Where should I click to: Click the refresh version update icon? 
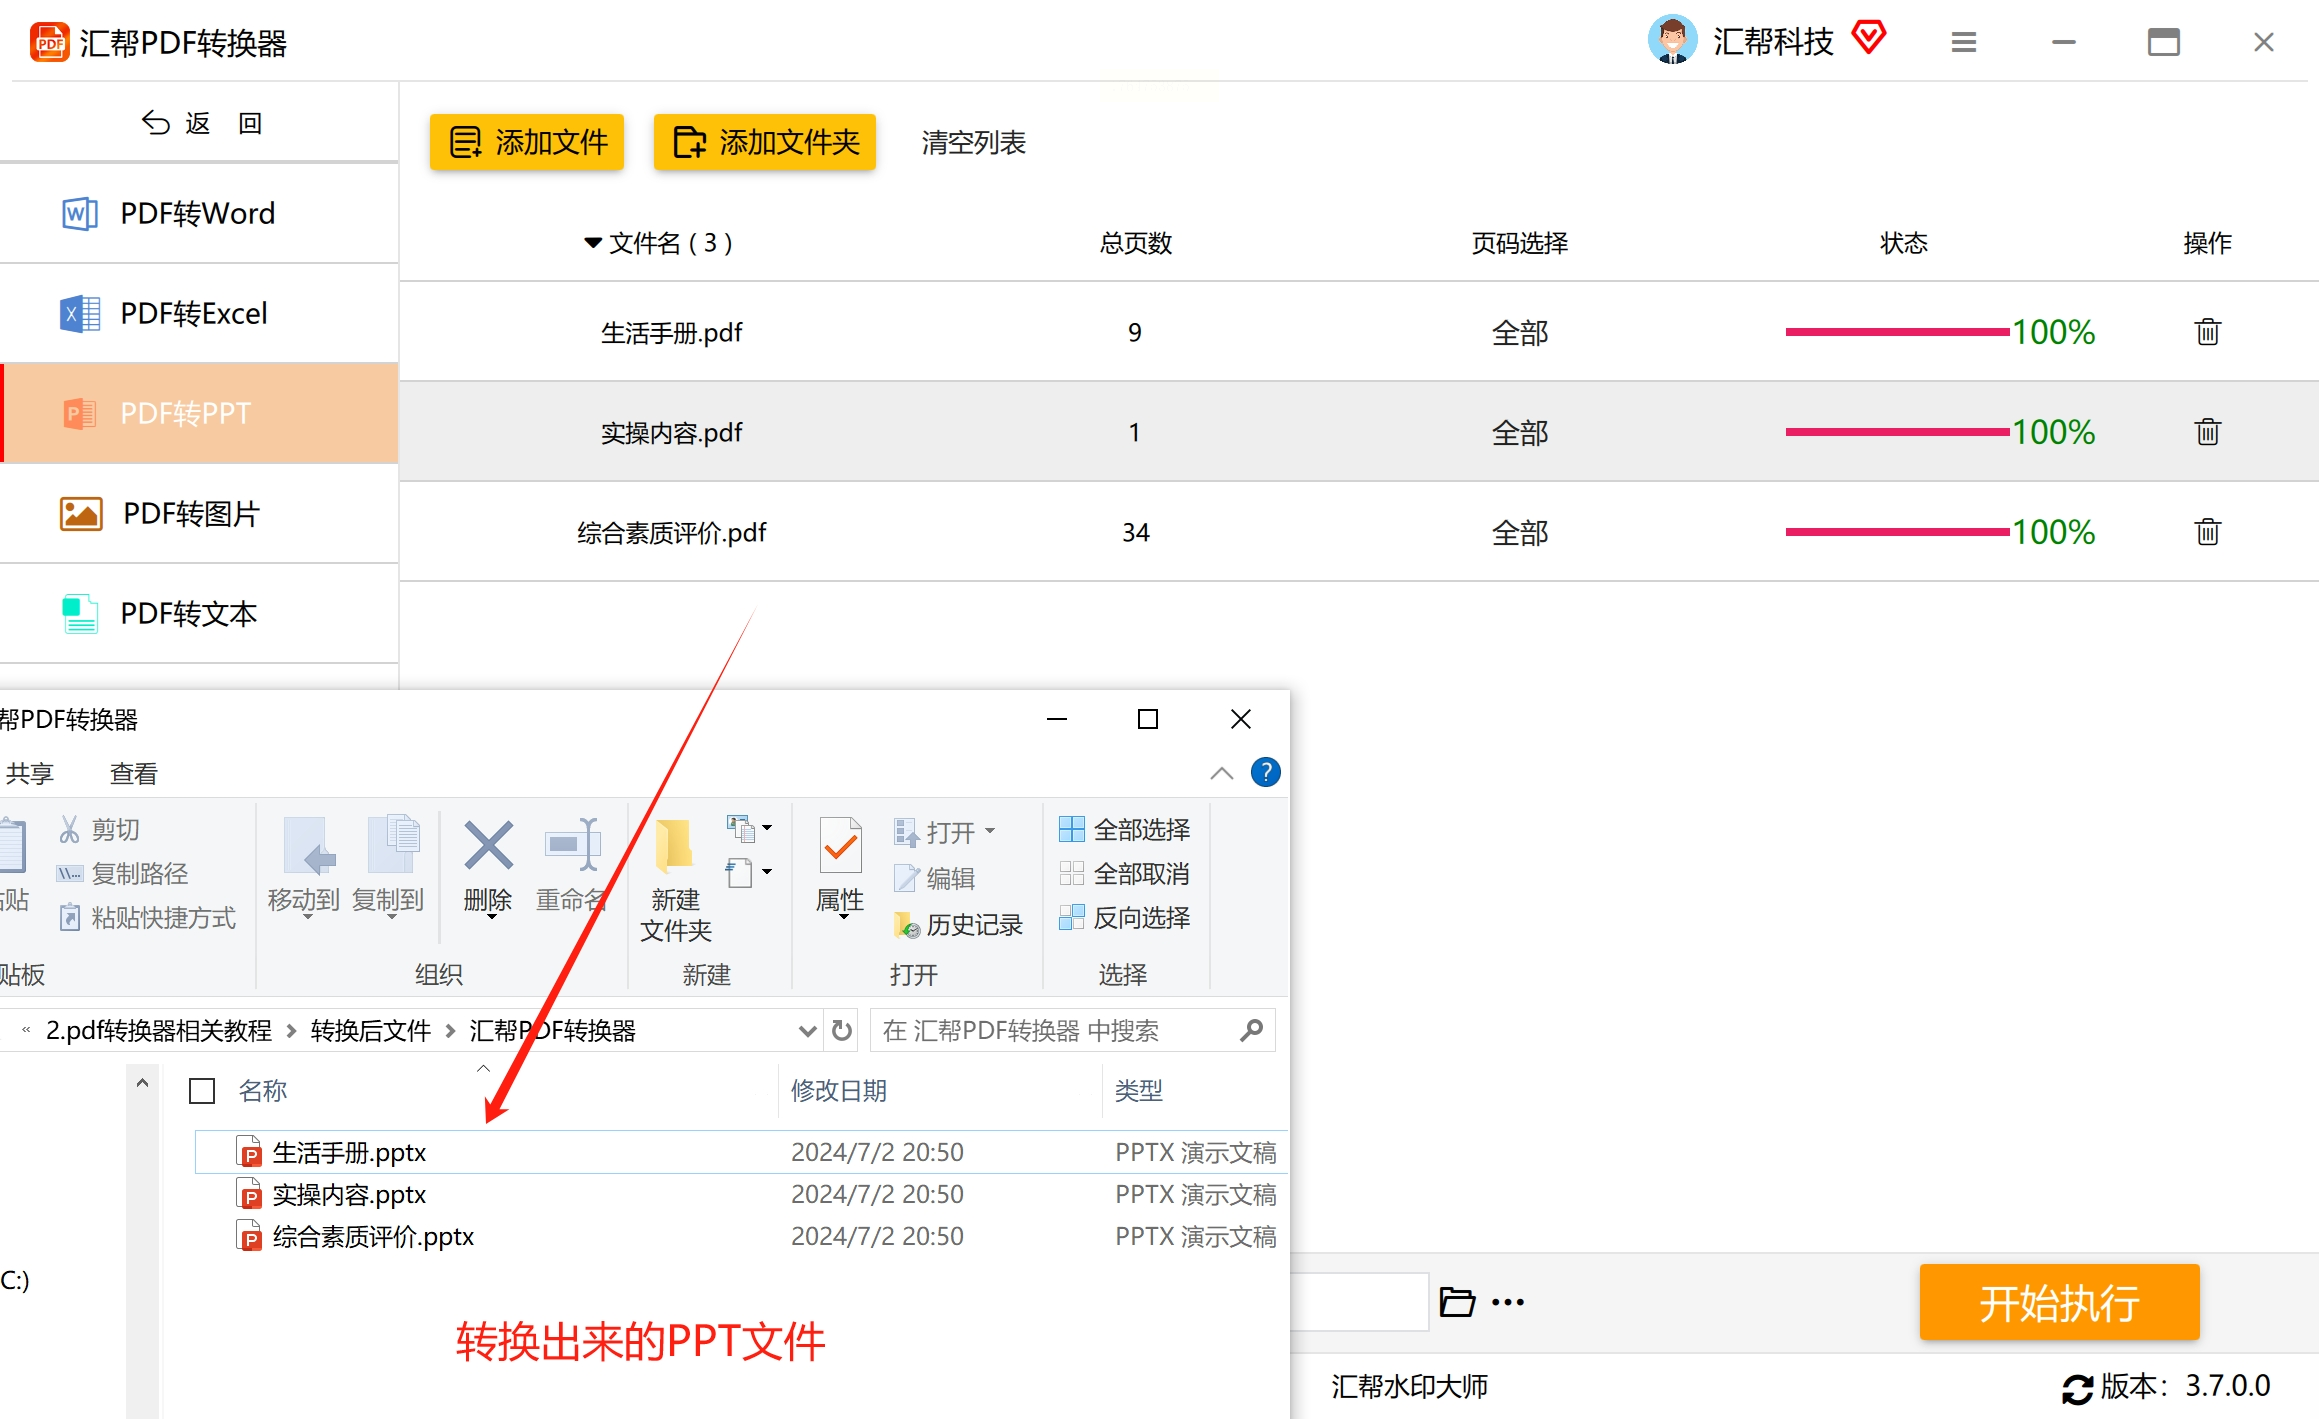tap(2076, 1388)
